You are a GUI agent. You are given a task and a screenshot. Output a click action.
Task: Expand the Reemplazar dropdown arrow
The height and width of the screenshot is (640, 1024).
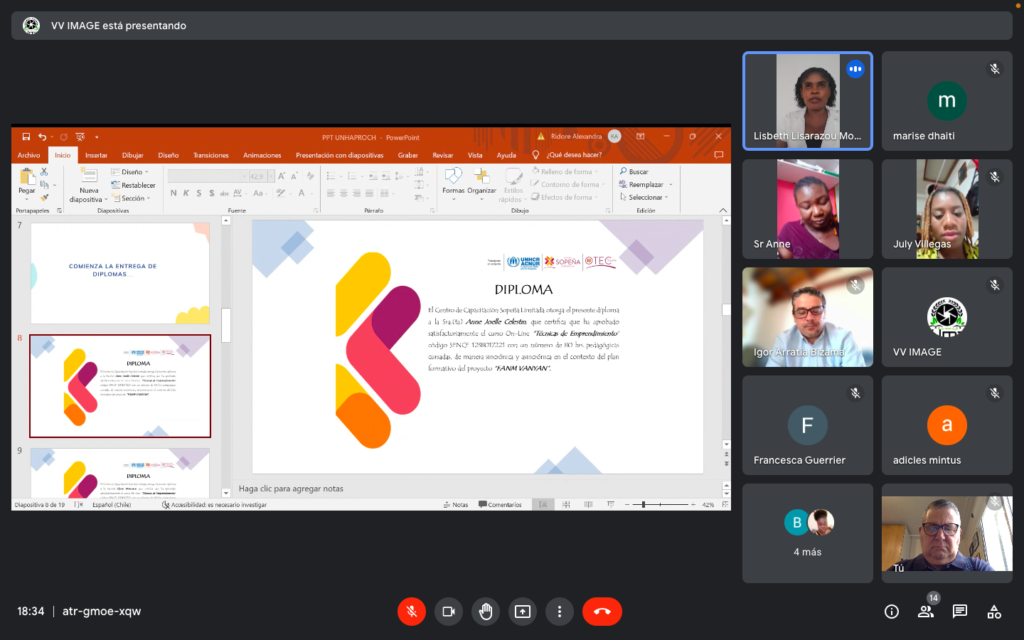(x=669, y=185)
